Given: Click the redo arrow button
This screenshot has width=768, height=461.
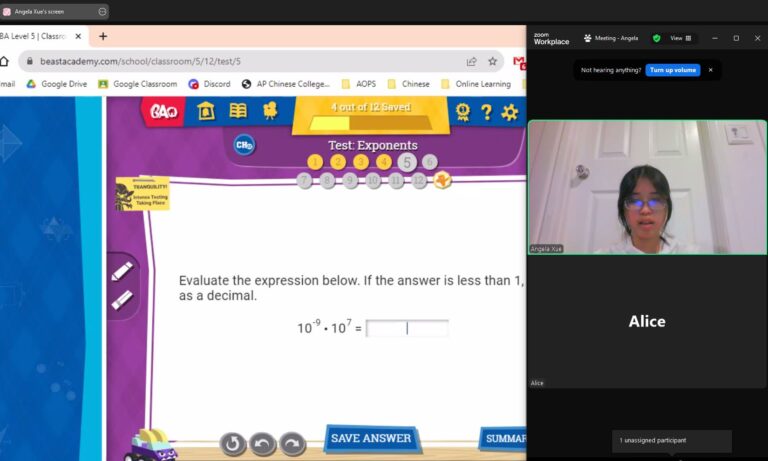Looking at the screenshot, I should [292, 444].
